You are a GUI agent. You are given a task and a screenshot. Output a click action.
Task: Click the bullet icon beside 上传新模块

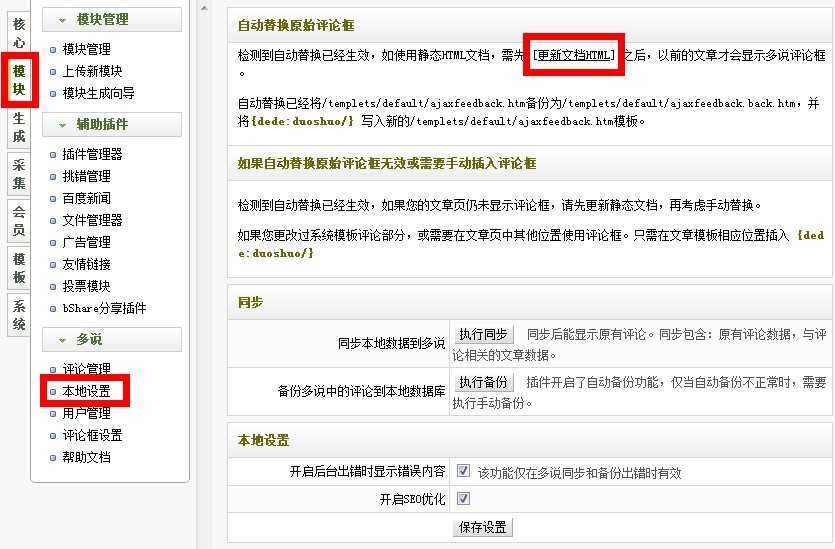pyautogui.click(x=53, y=72)
